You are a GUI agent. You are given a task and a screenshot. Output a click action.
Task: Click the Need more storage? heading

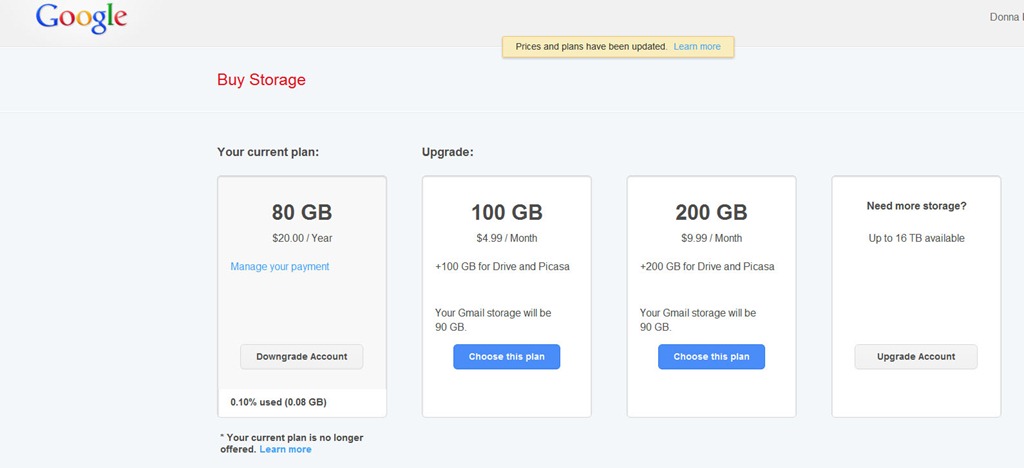[x=916, y=206]
